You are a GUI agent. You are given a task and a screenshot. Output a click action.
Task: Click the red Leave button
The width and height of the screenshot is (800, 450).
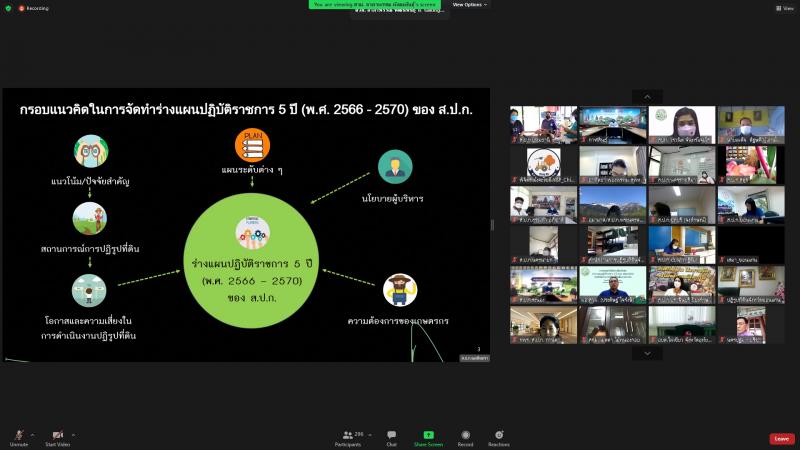point(781,439)
